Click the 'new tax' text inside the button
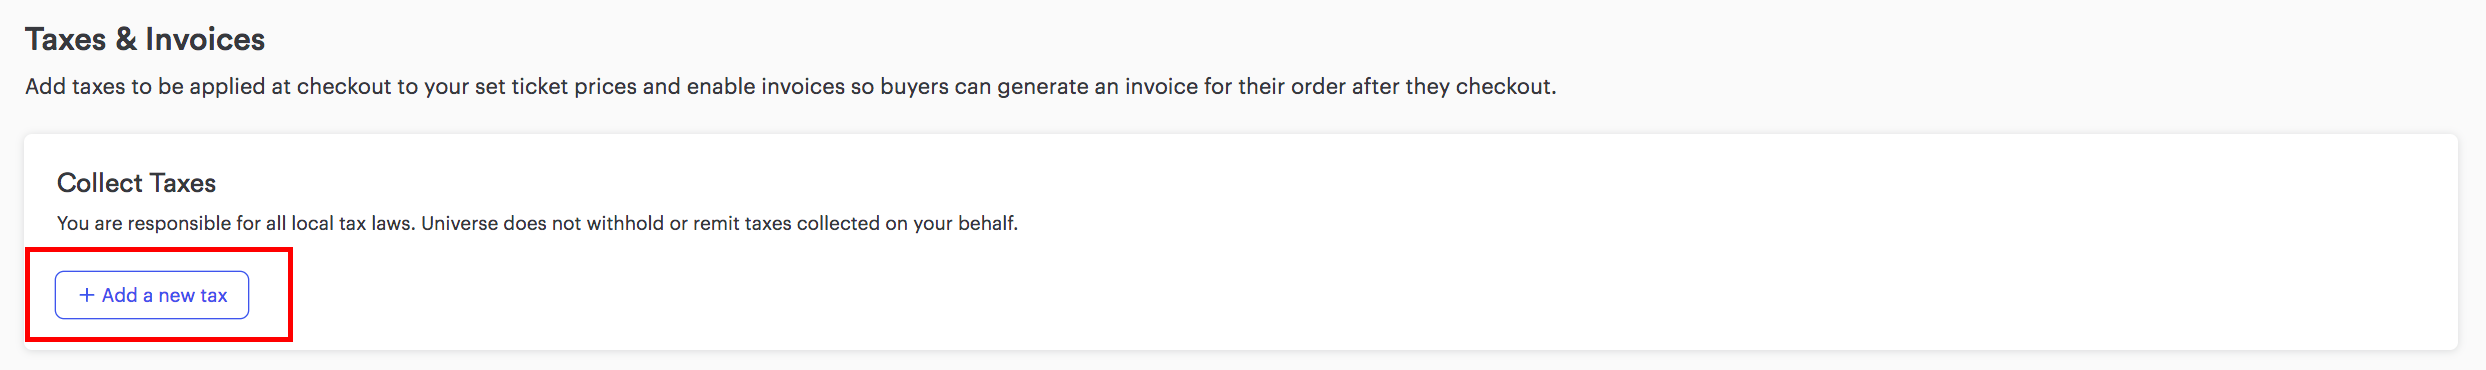 [x=193, y=295]
